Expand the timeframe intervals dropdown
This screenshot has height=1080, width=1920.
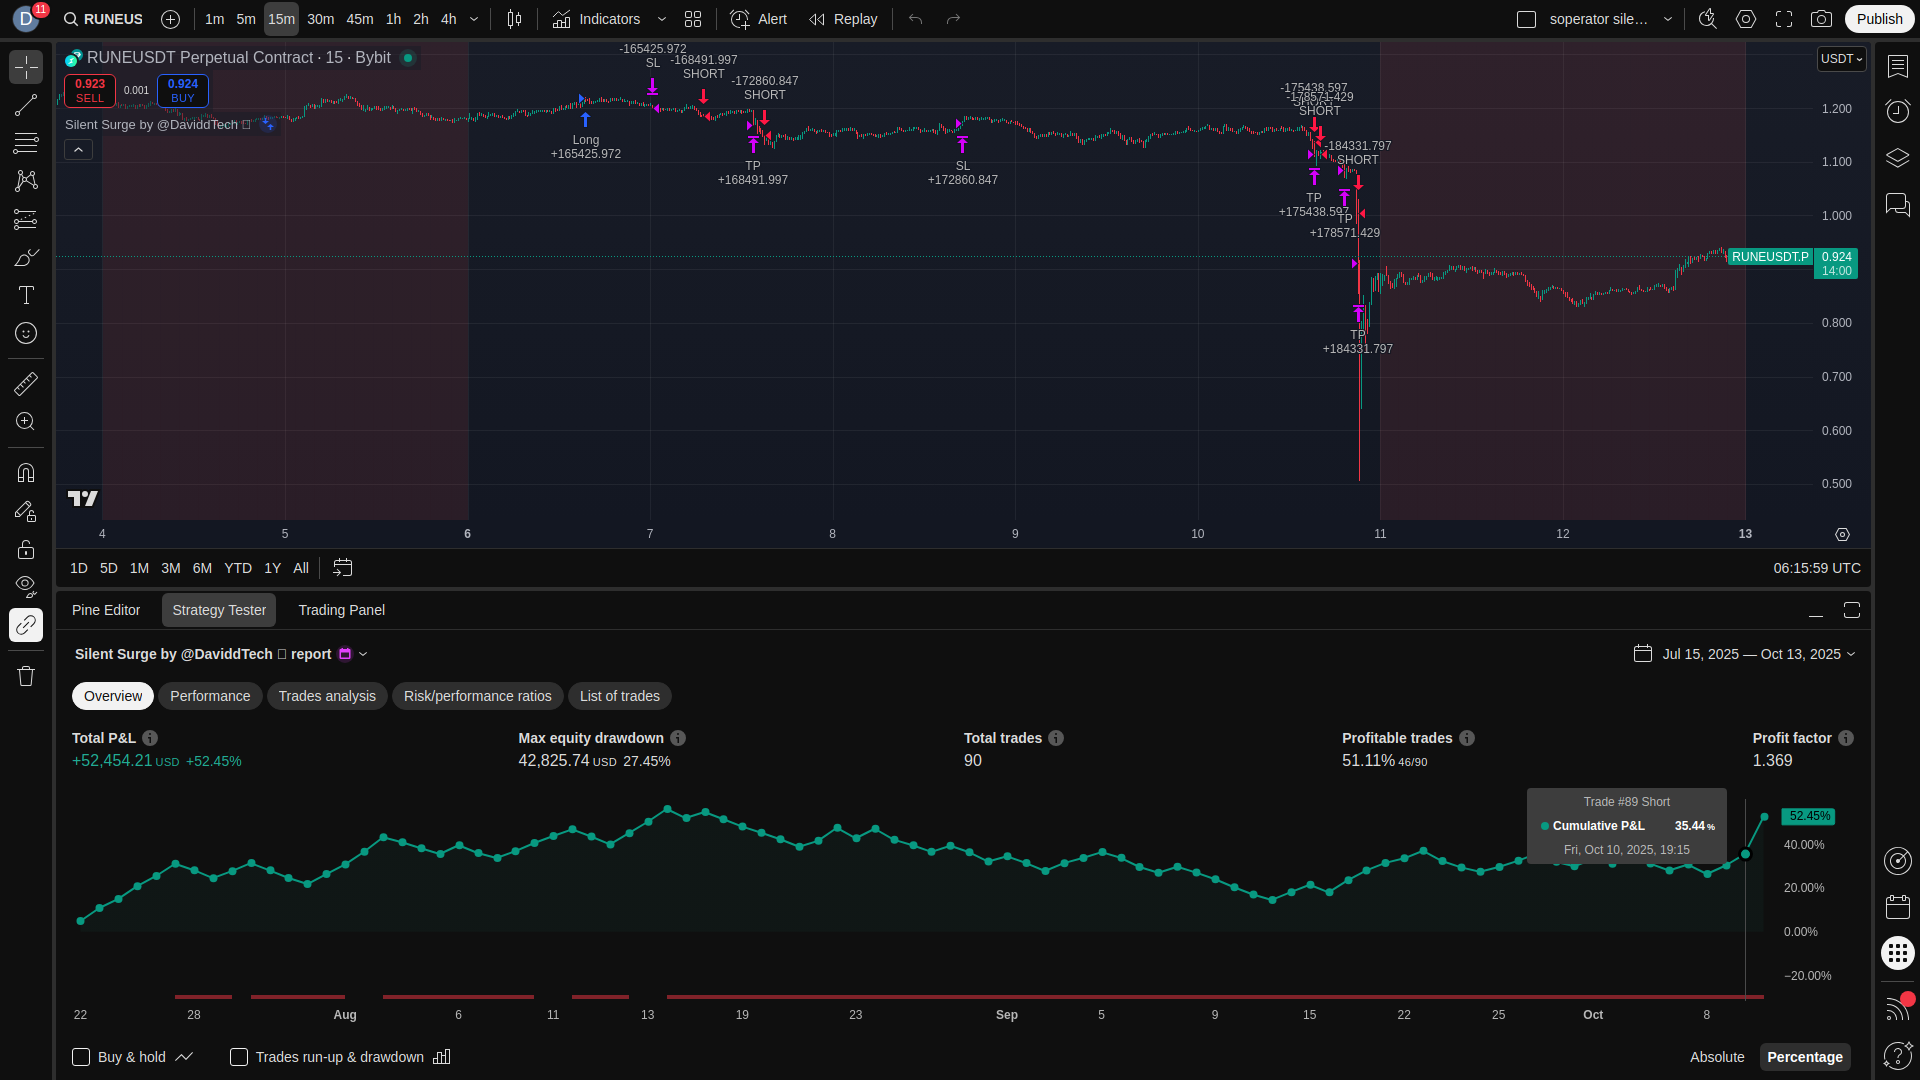tap(474, 19)
